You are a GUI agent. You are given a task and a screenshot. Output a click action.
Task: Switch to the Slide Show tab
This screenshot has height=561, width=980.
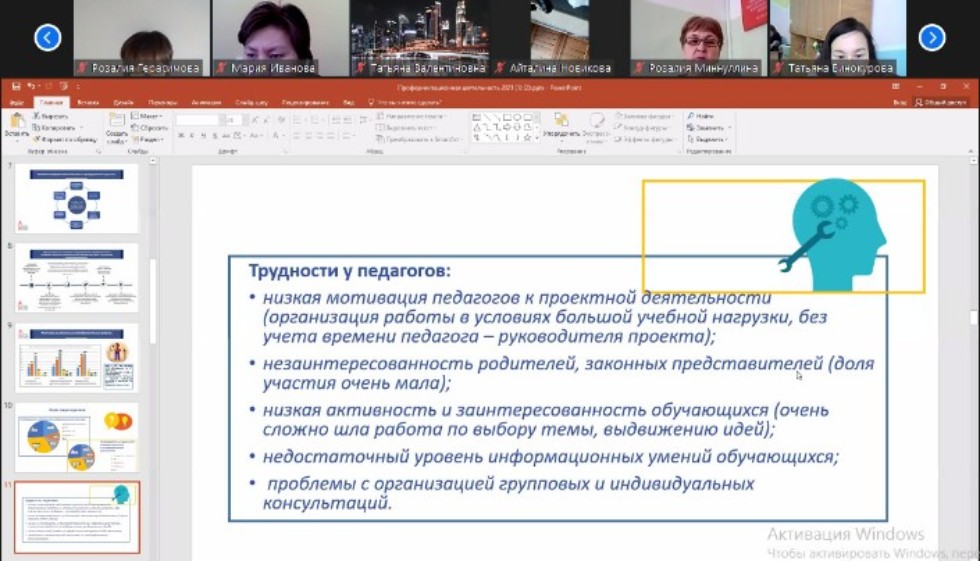(x=251, y=102)
